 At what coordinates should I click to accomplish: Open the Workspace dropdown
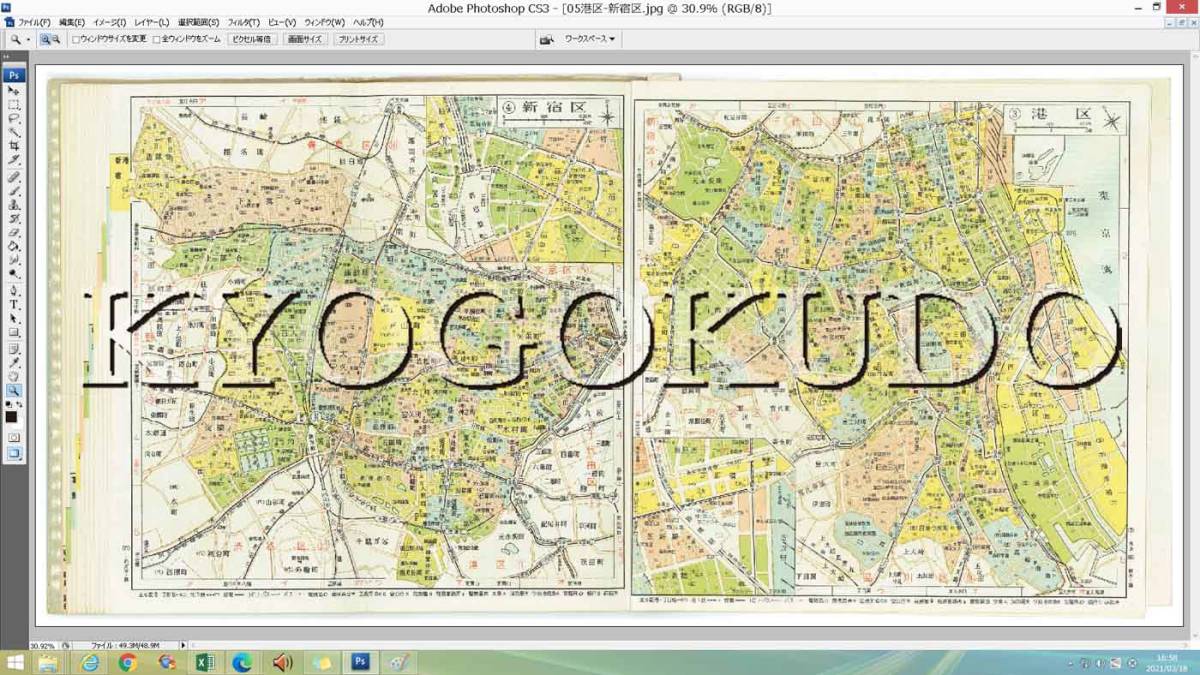pos(590,39)
